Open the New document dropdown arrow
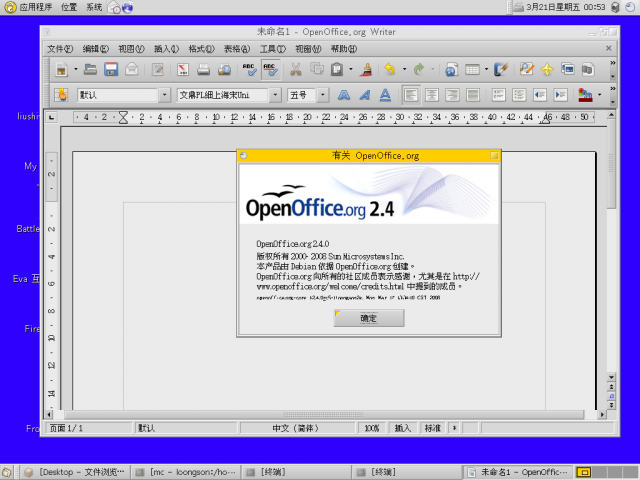Image resolution: width=640 pixels, height=480 pixels. click(x=76, y=69)
